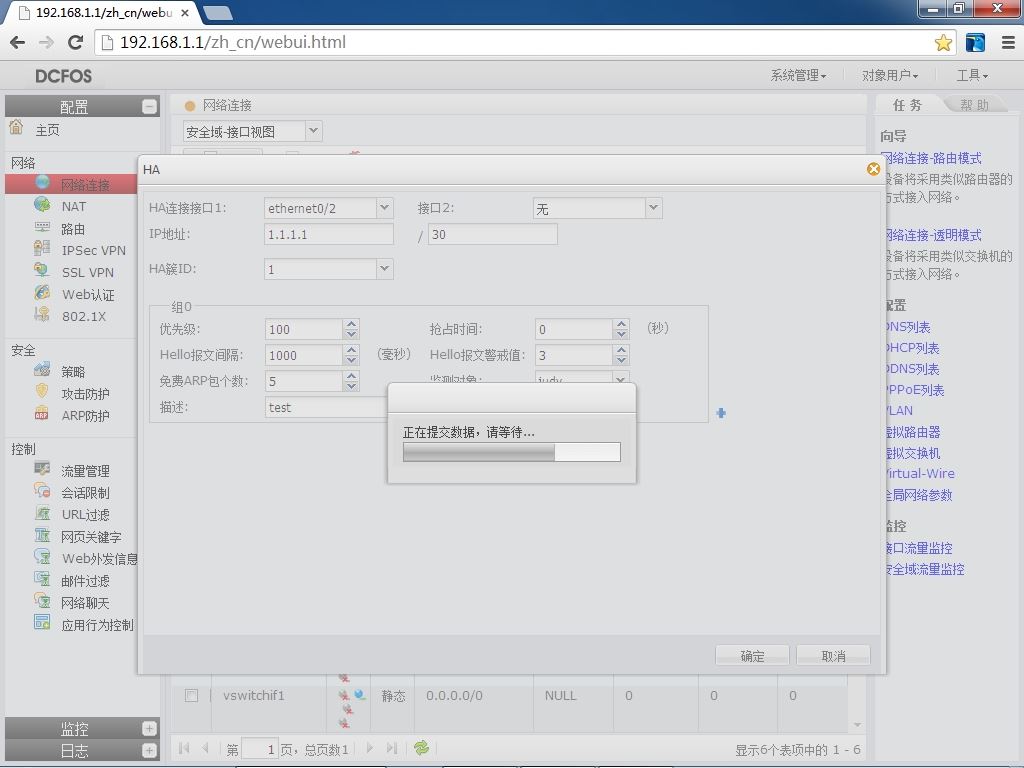
Task: Increase the Hello报文警戒值 value
Action: [x=621, y=350]
